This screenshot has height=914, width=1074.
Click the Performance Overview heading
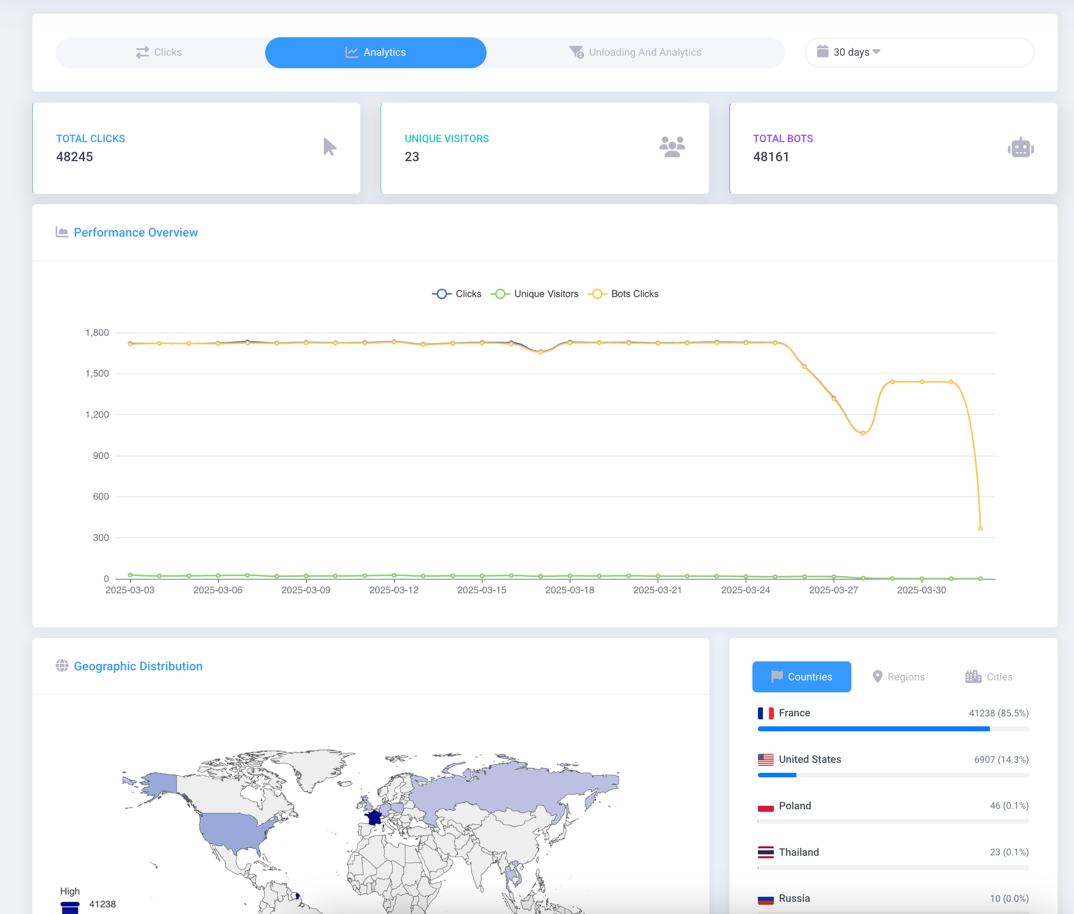click(136, 232)
